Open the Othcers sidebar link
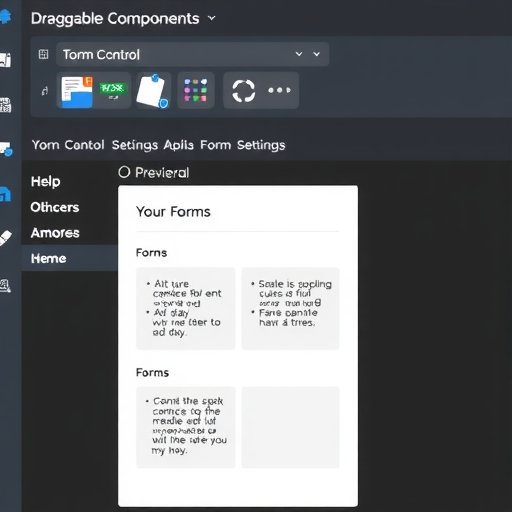Screen dimensions: 512x512 [x=55, y=207]
